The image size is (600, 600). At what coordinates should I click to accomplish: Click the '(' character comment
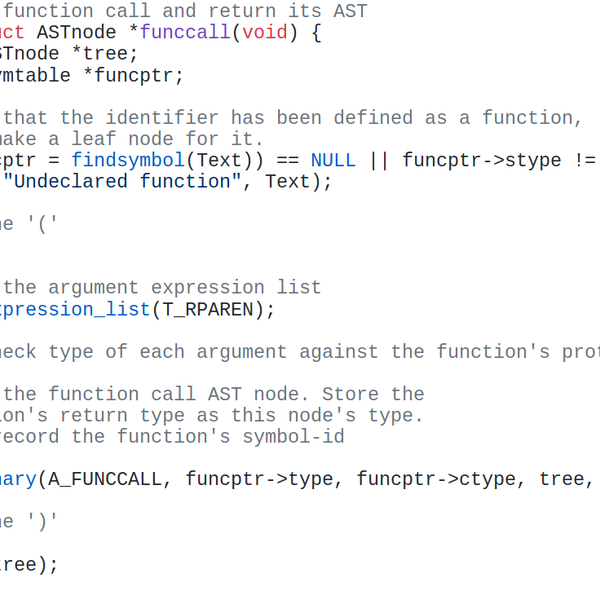pos(42,224)
